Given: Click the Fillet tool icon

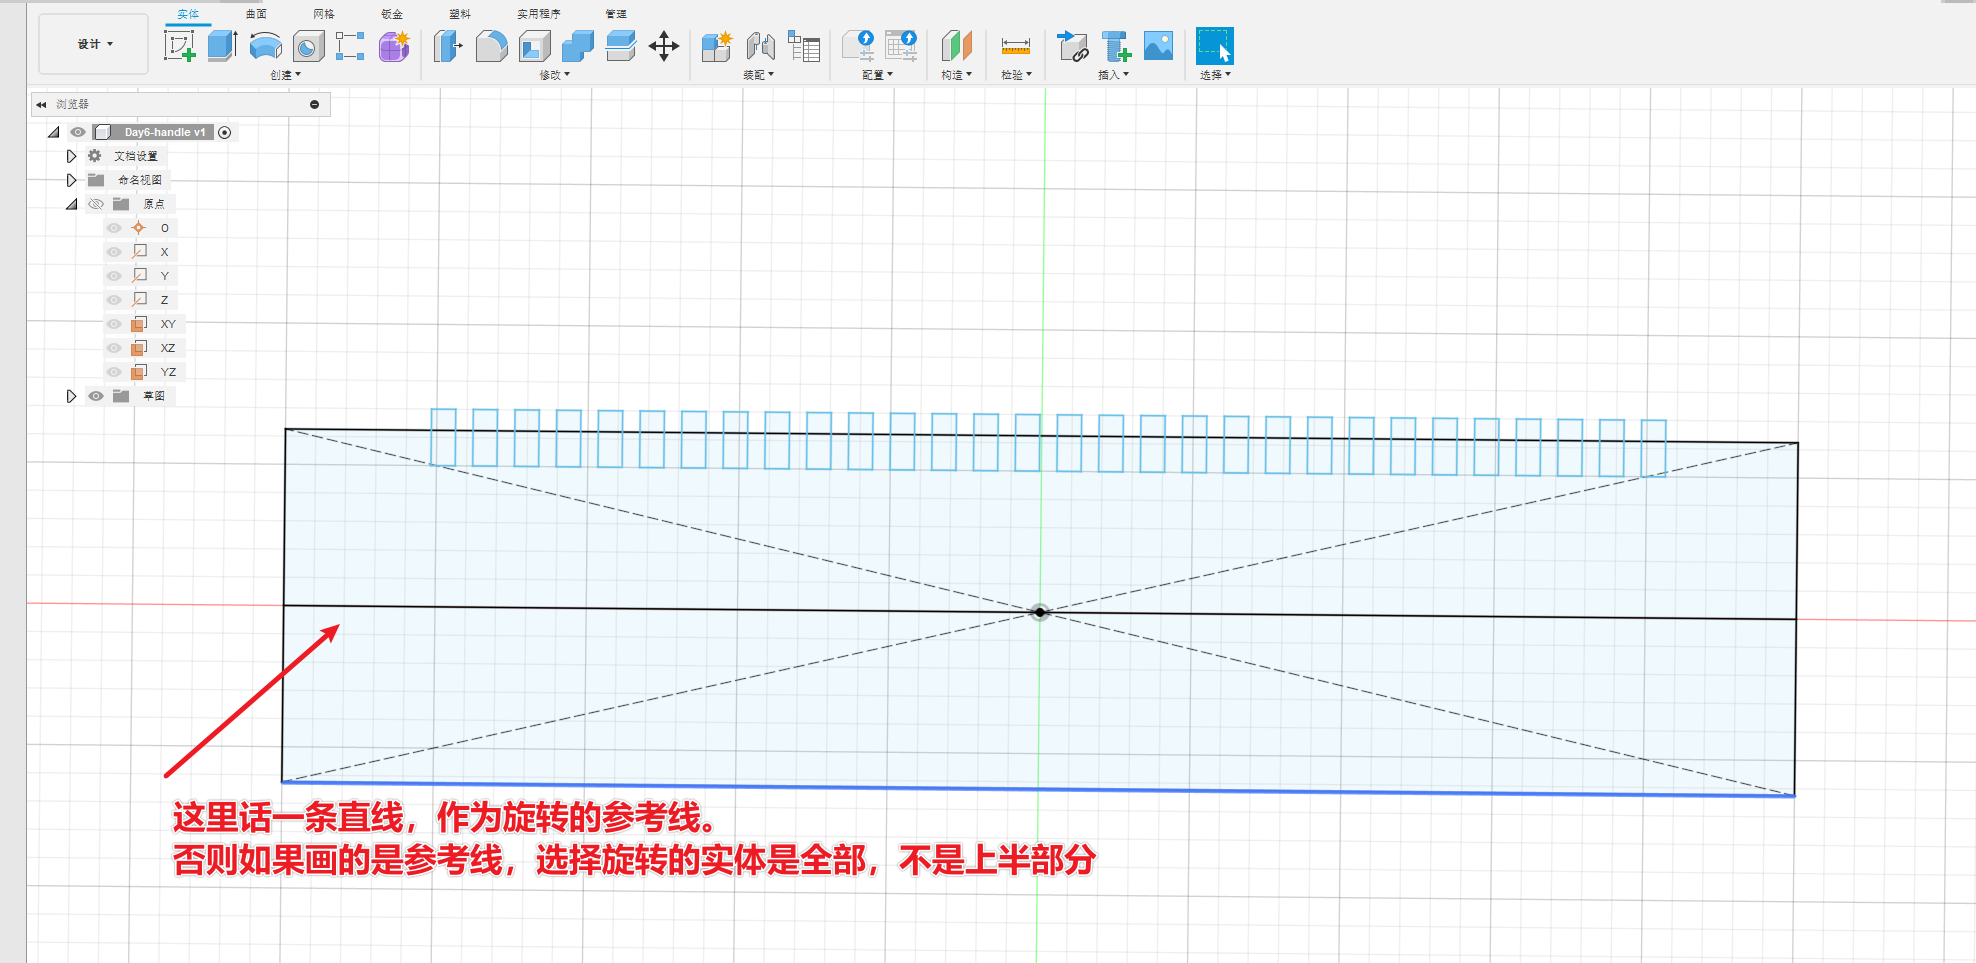Looking at the screenshot, I should (x=491, y=46).
